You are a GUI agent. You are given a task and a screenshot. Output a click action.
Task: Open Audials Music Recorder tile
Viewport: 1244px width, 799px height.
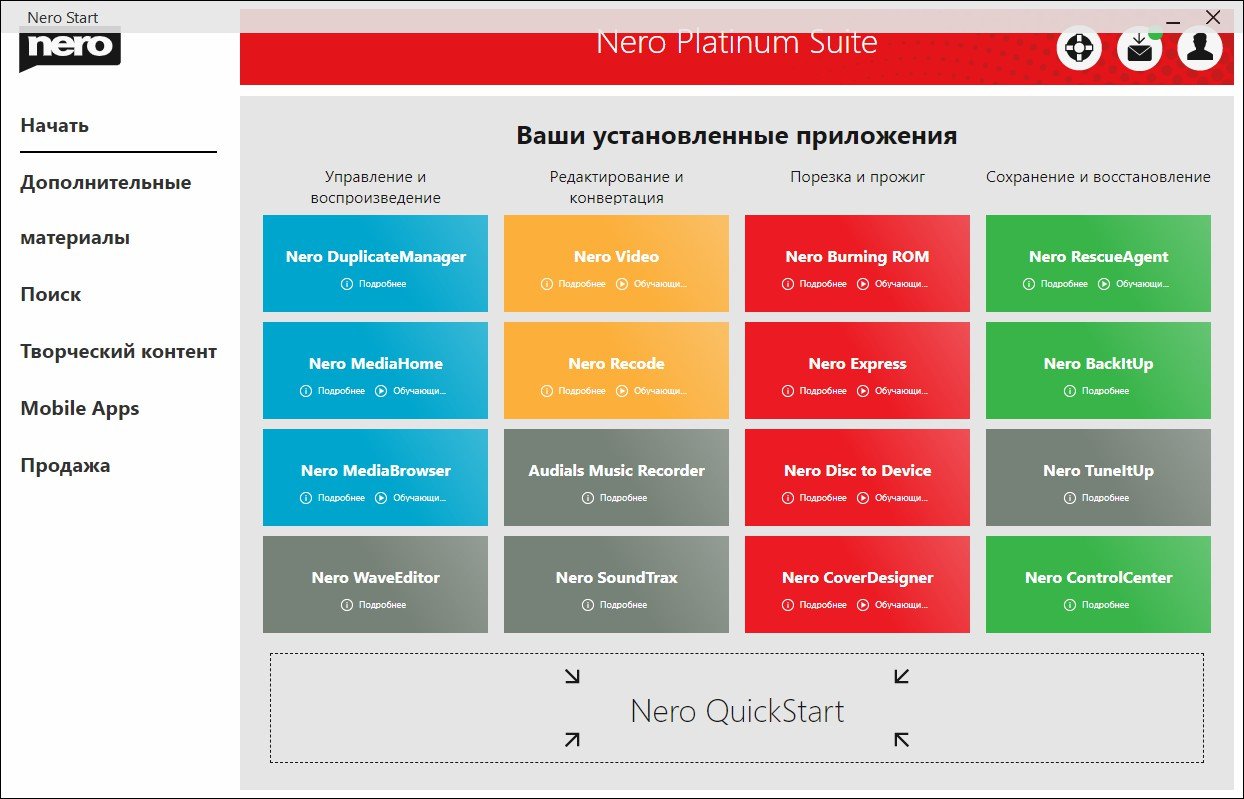[x=616, y=470]
